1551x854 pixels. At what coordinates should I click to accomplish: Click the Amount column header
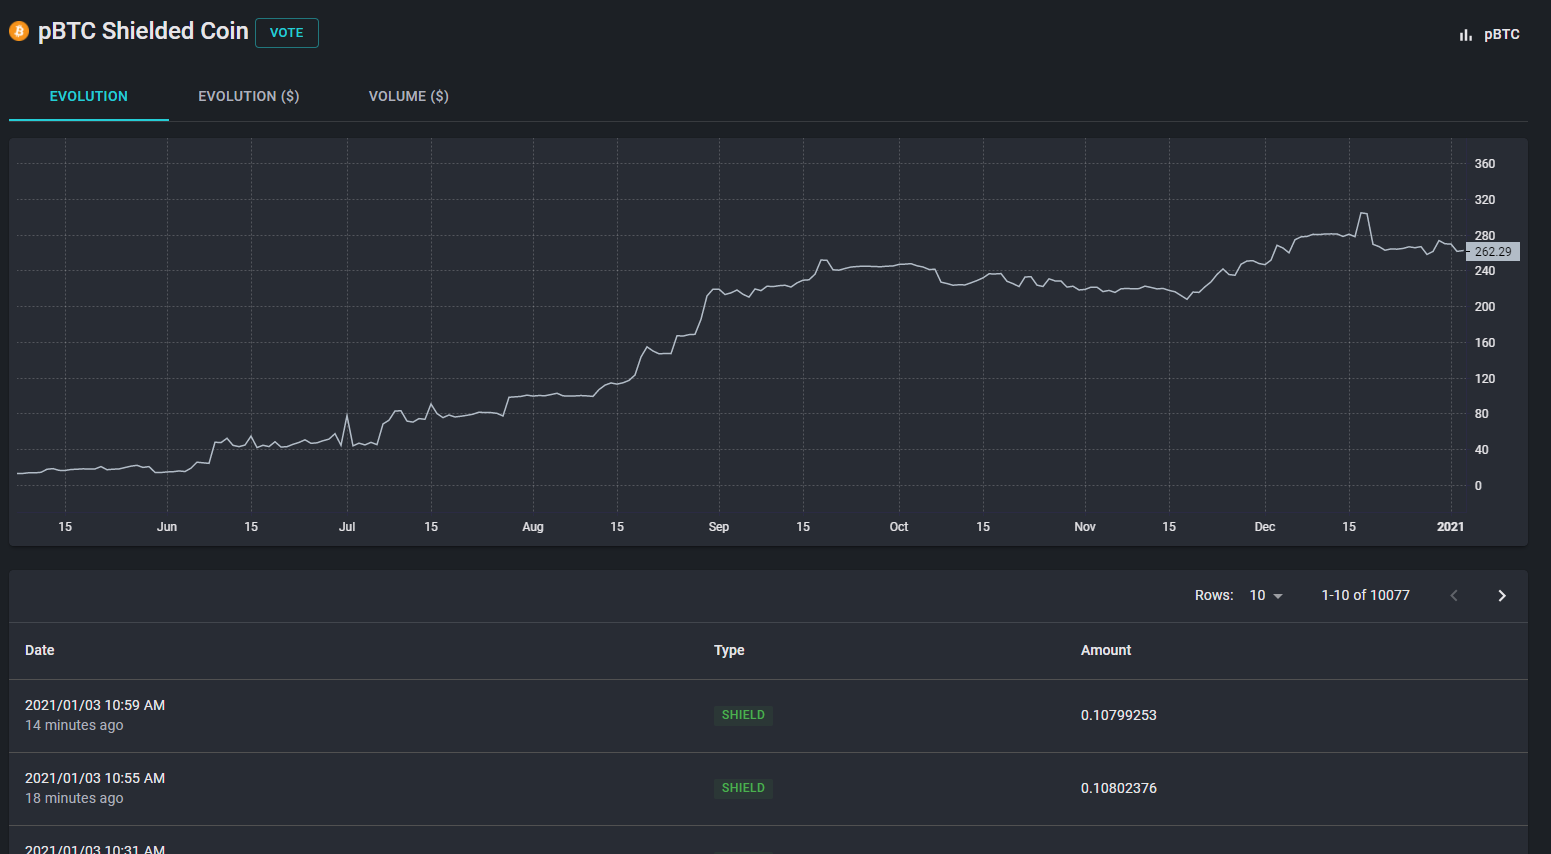(1106, 651)
